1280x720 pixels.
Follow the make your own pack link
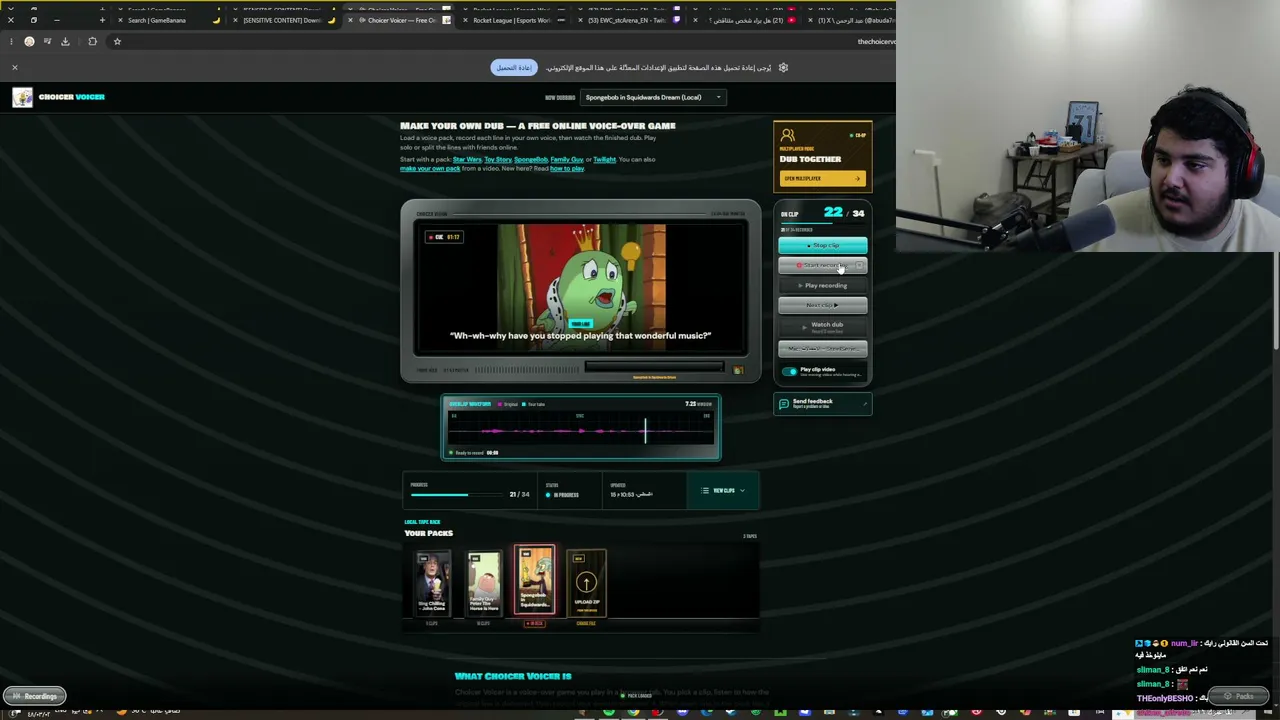[x=430, y=169]
